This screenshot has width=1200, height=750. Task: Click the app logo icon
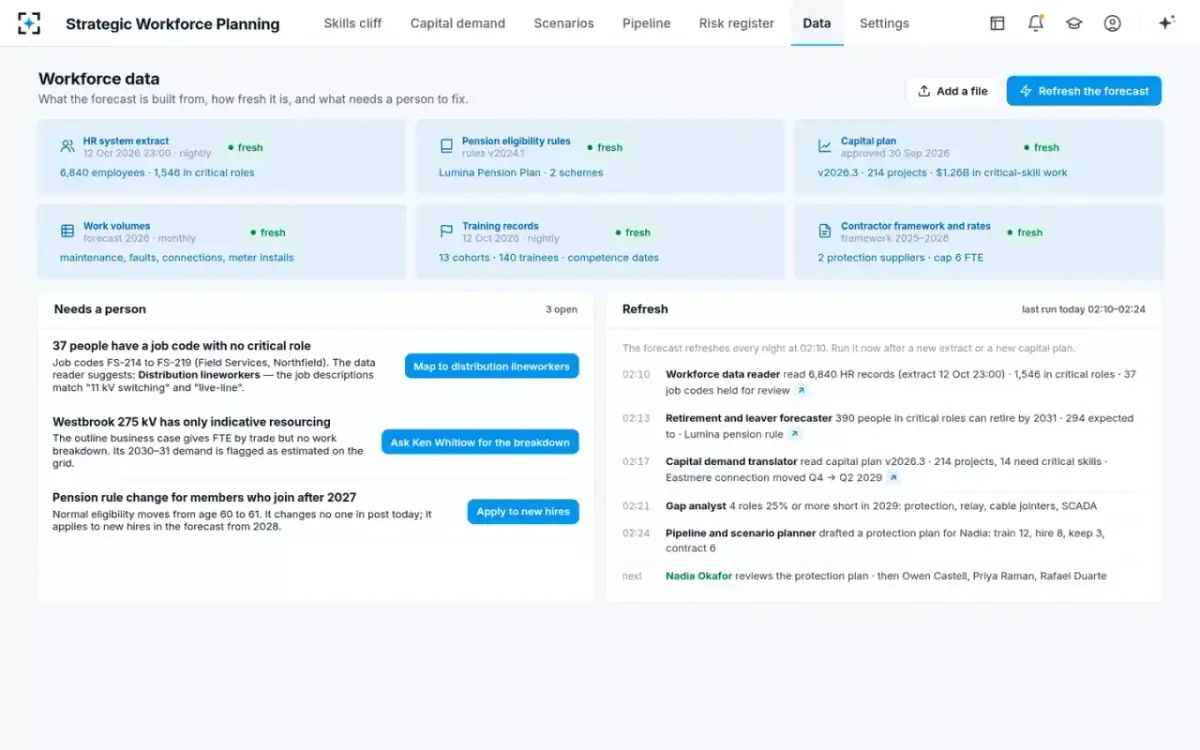(x=30, y=23)
